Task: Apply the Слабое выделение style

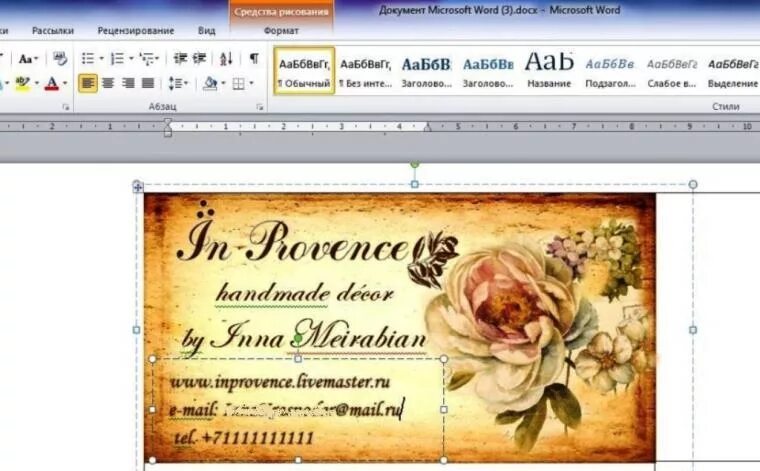Action: click(672, 71)
